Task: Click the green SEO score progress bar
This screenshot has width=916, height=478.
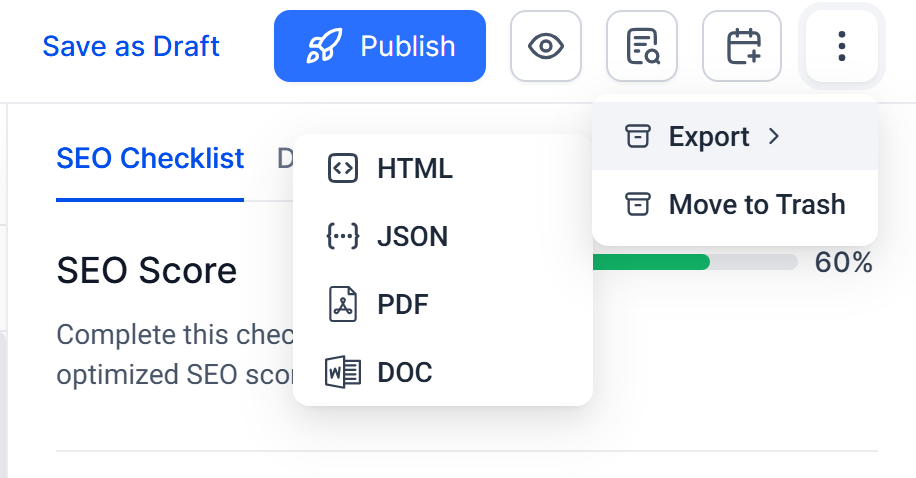Action: click(651, 262)
